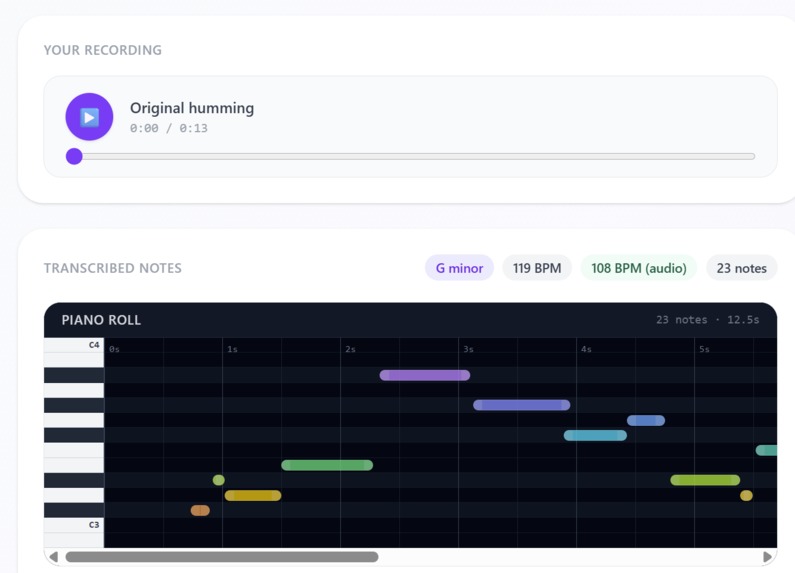The image size is (795, 573).
Task: Click the 'TRANSCRIBED NOTES' heading
Action: 113,268
